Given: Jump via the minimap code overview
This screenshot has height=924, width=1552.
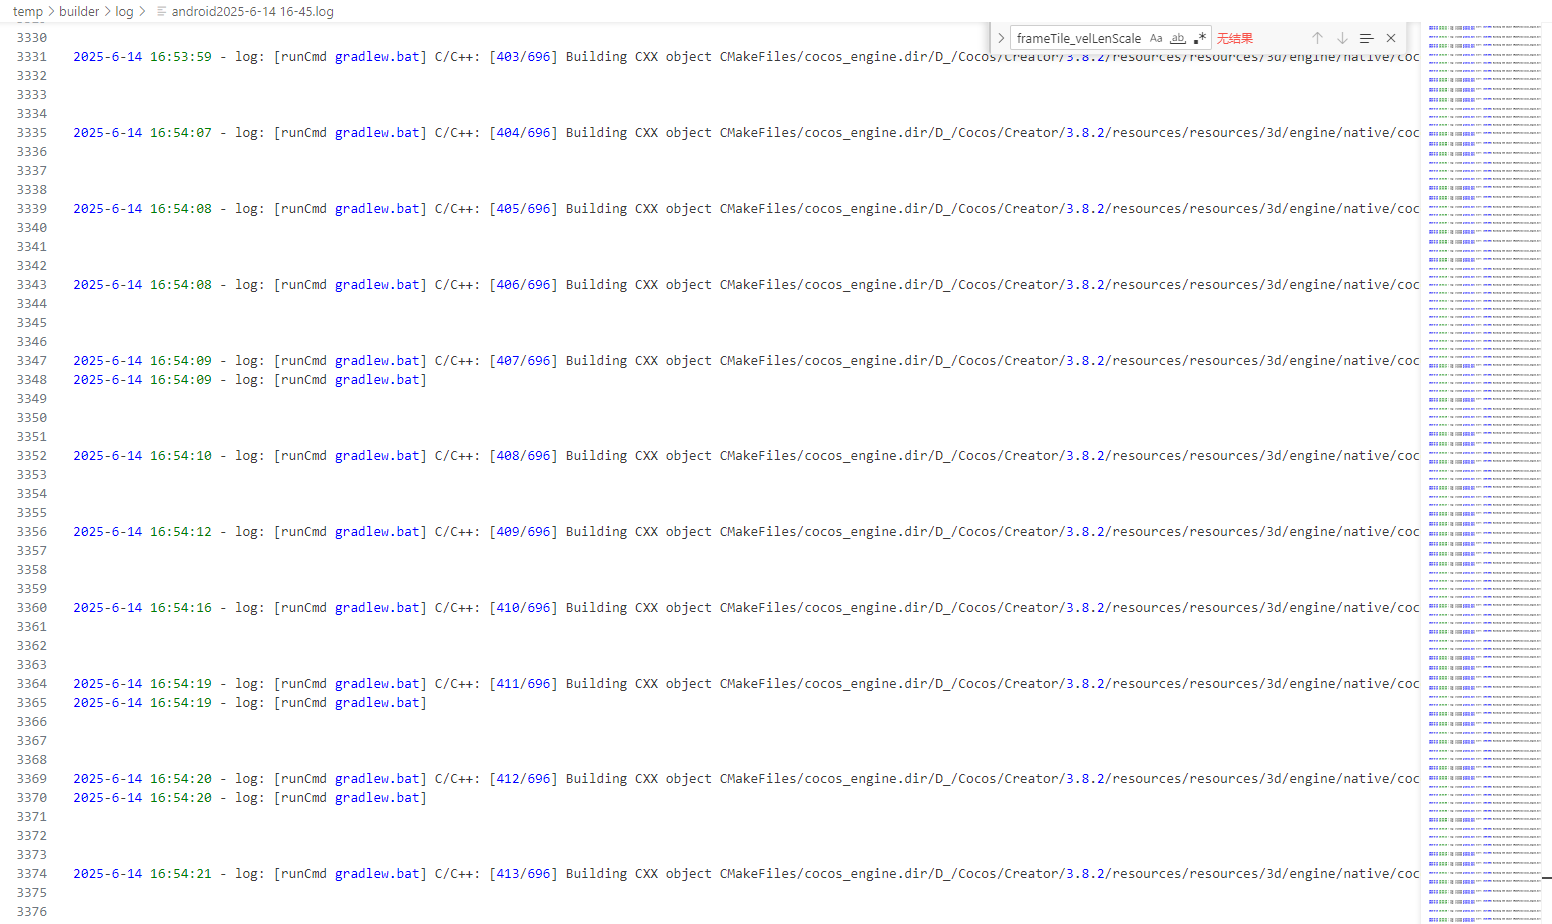Looking at the screenshot, I should tap(1484, 472).
